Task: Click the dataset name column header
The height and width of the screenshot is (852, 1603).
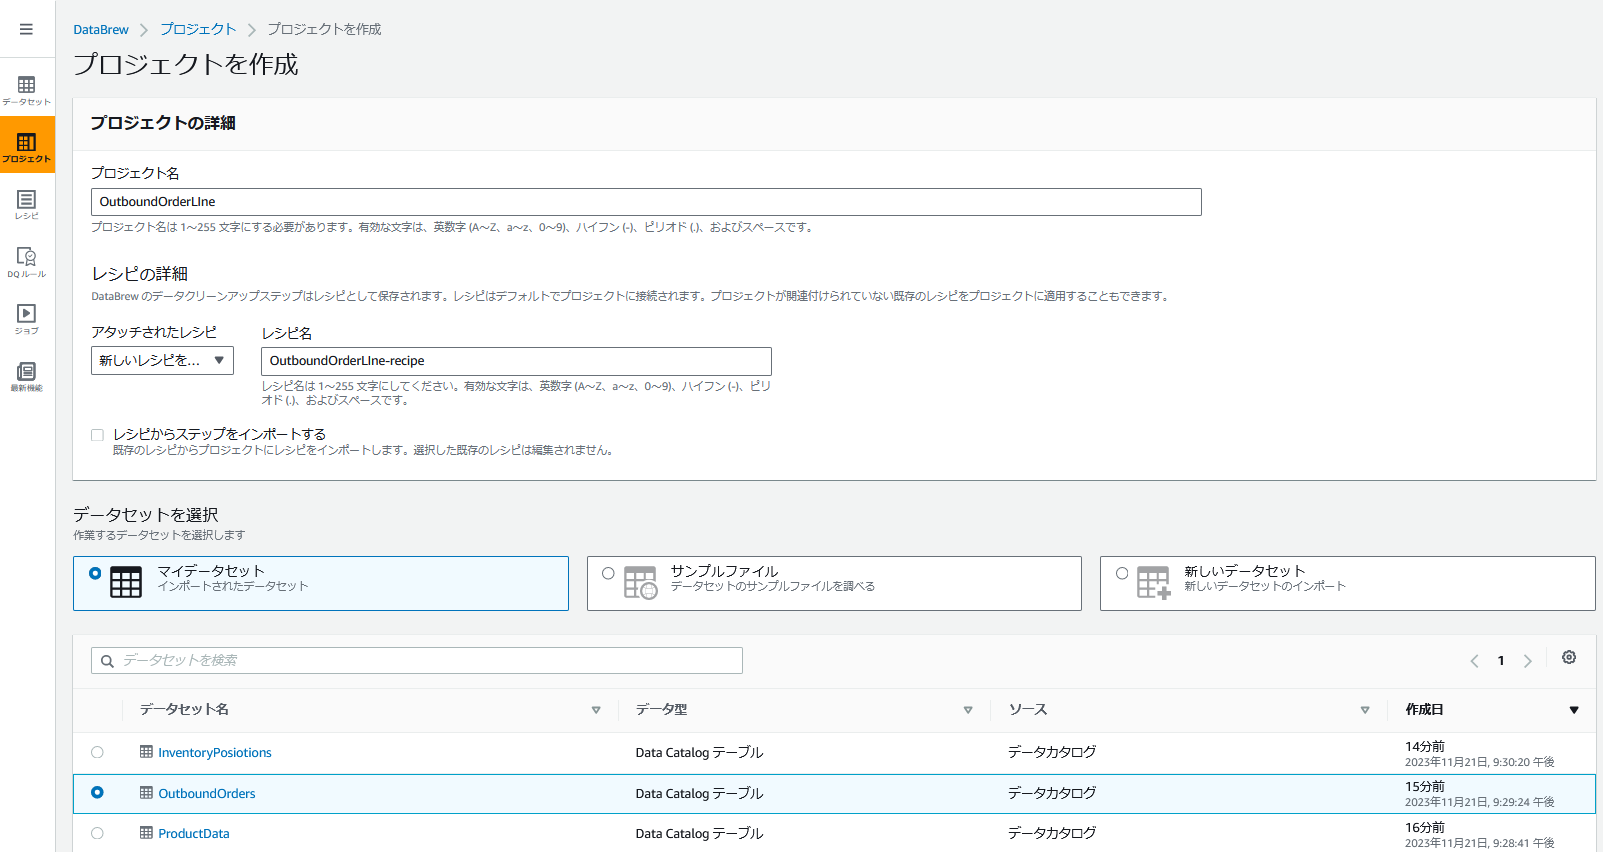Action: pyautogui.click(x=184, y=709)
